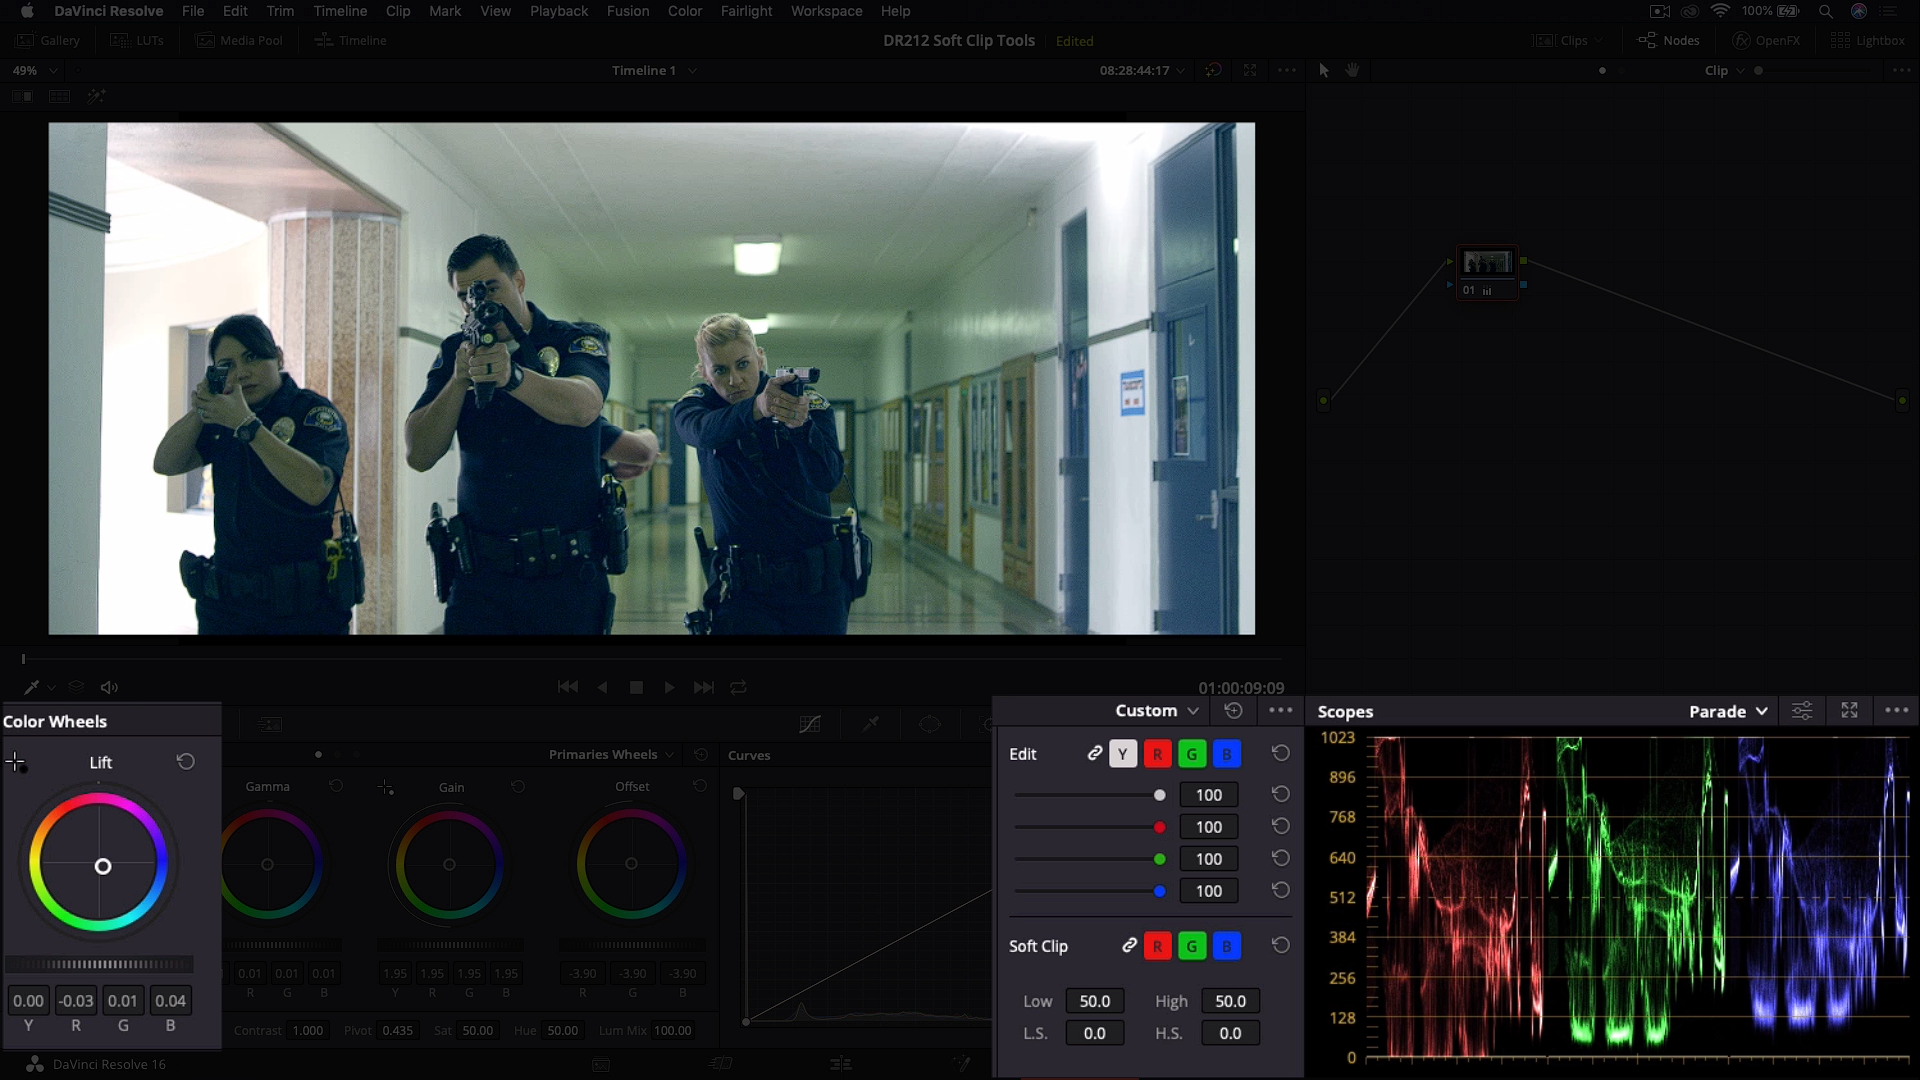
Task: Open Parade scope type dropdown
Action: pos(1728,711)
